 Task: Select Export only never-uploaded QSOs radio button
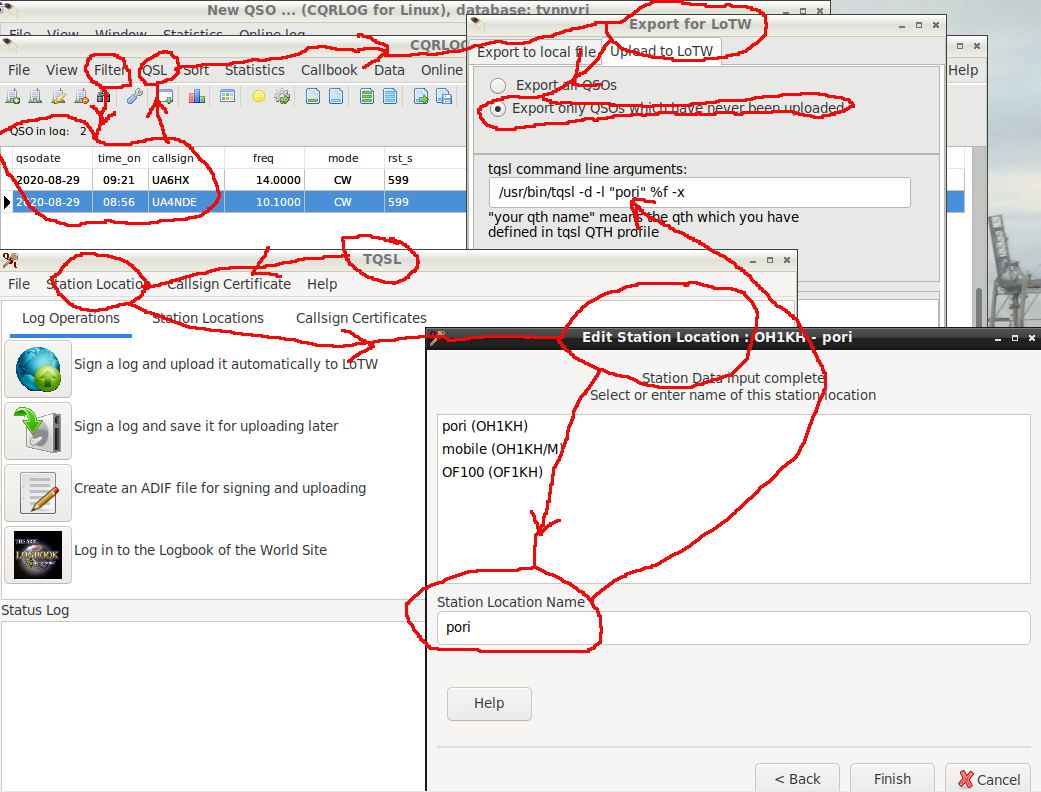coord(498,109)
